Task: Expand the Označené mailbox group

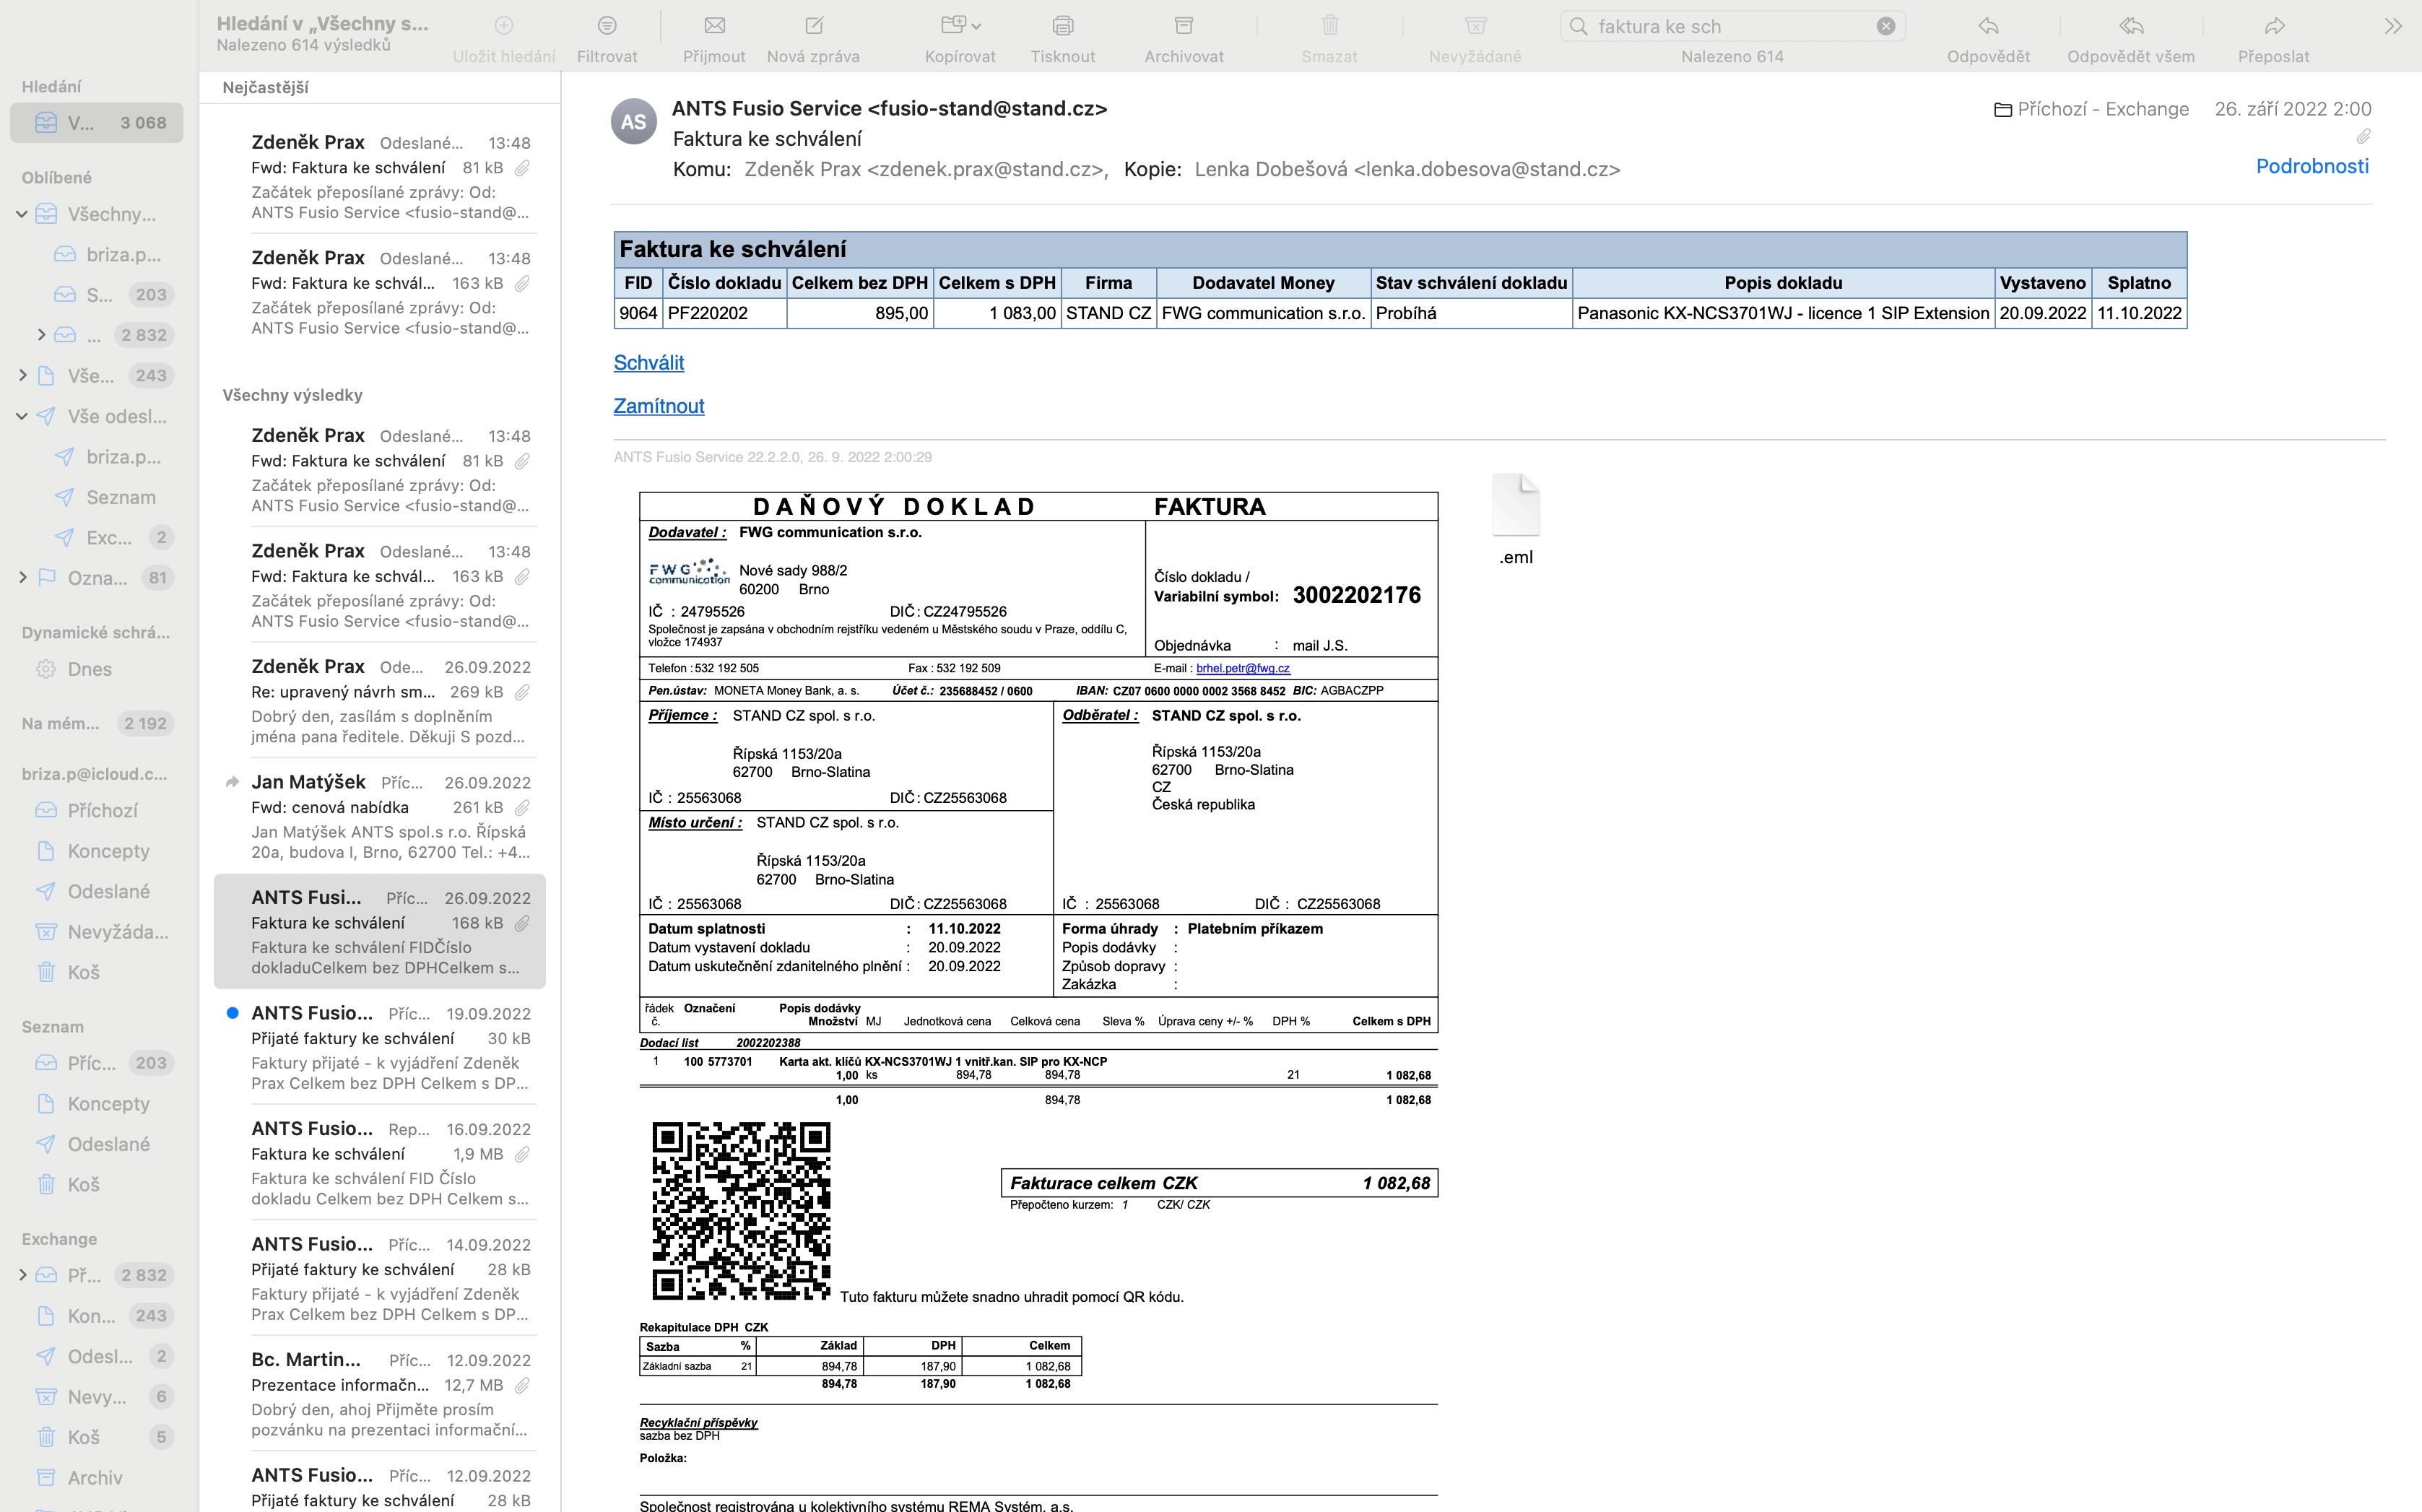Action: [x=22, y=577]
